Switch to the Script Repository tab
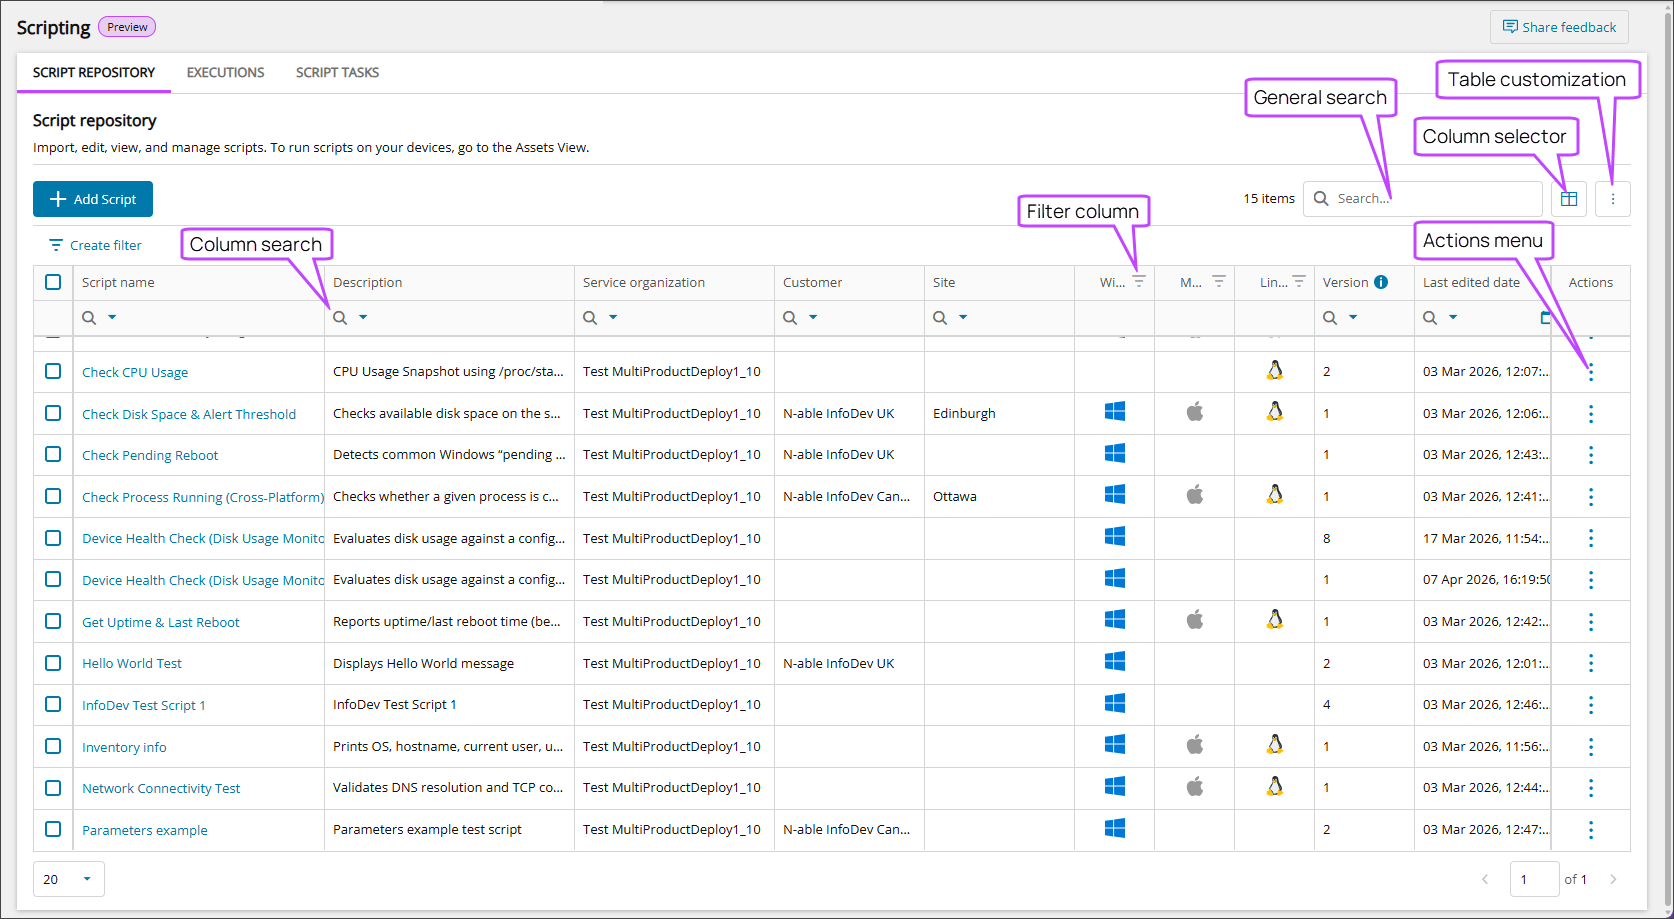Image resolution: width=1674 pixels, height=919 pixels. point(94,73)
